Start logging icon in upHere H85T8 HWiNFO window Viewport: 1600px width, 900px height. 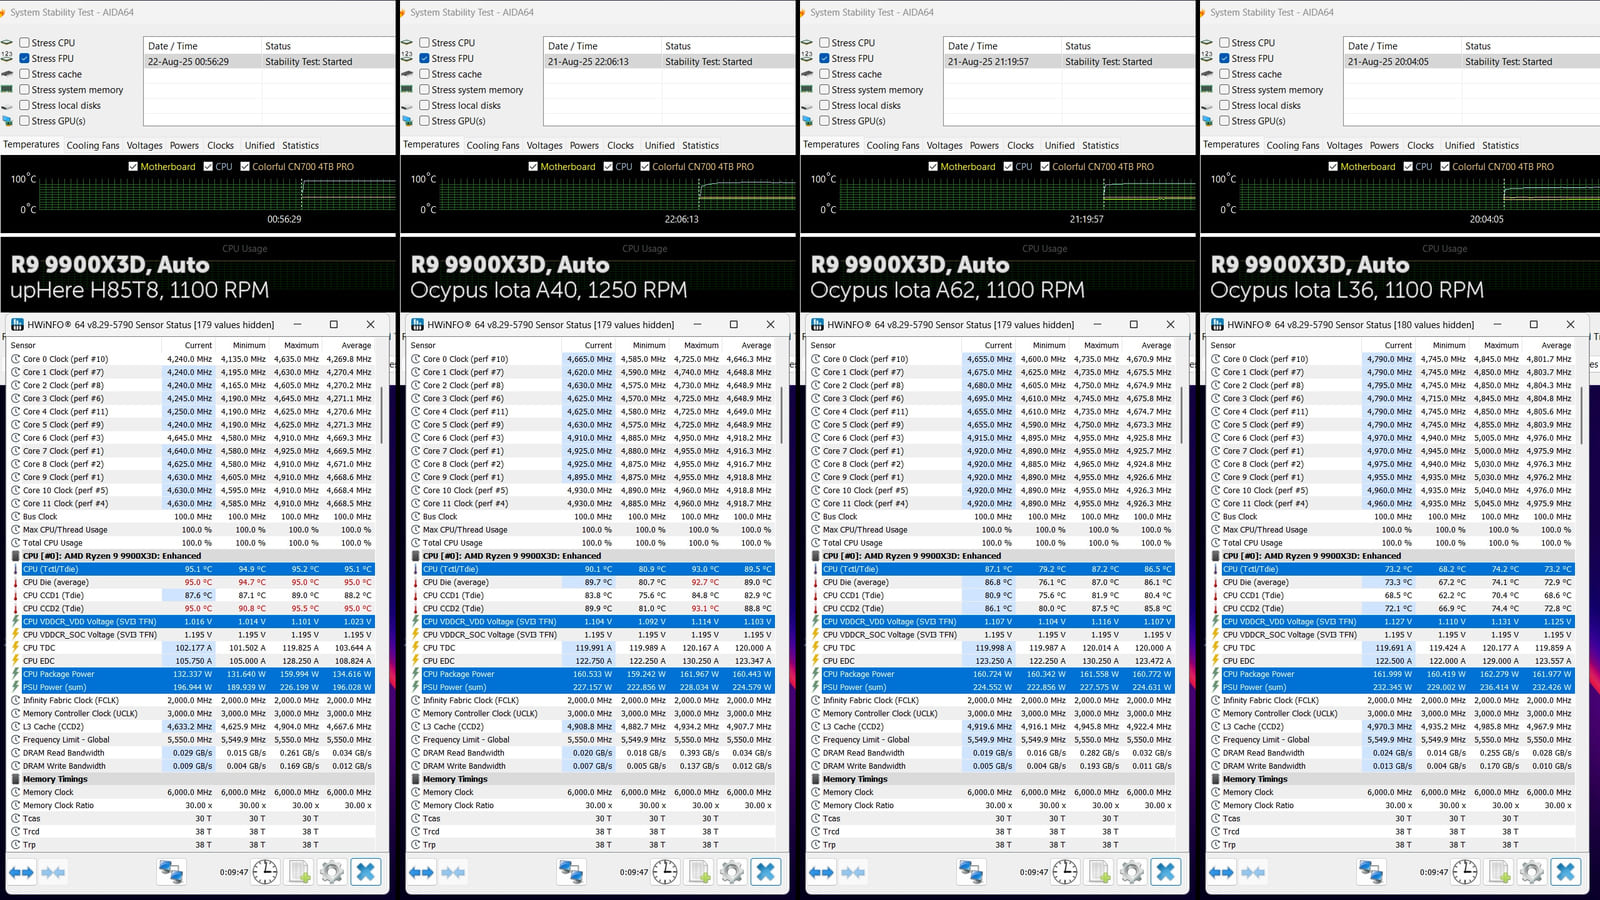click(x=299, y=872)
